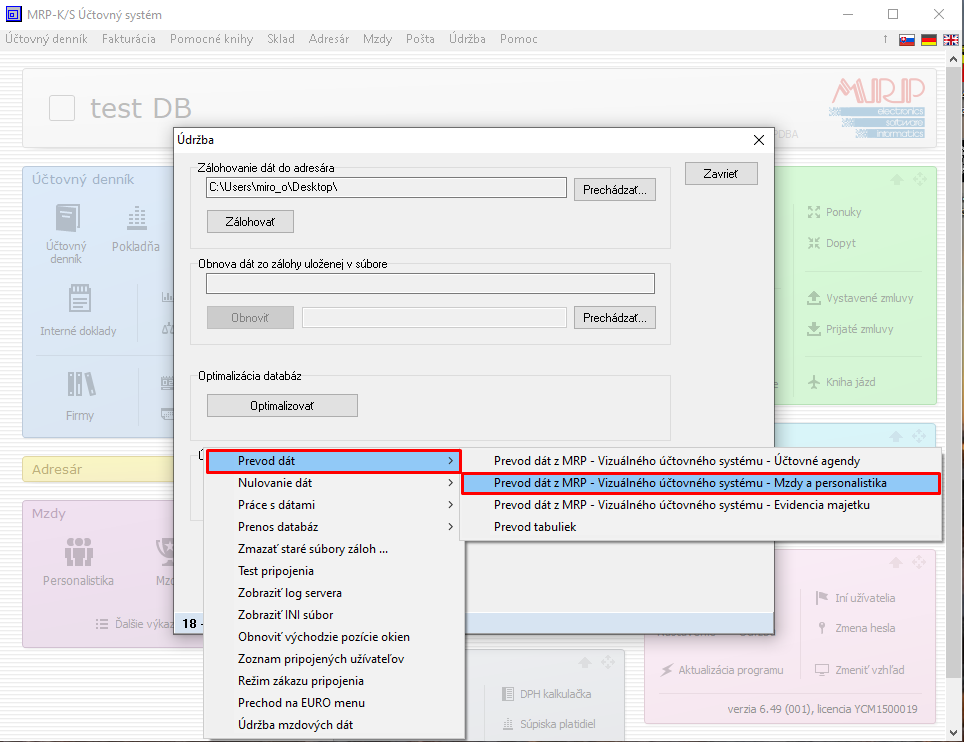Open the Fakturácia menu

(128, 39)
